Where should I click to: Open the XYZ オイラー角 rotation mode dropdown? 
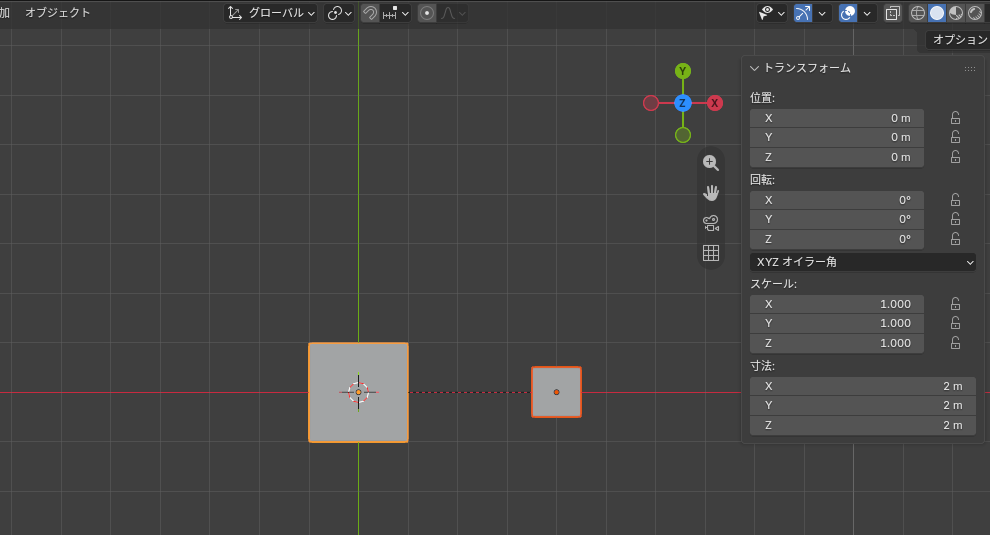pos(862,262)
